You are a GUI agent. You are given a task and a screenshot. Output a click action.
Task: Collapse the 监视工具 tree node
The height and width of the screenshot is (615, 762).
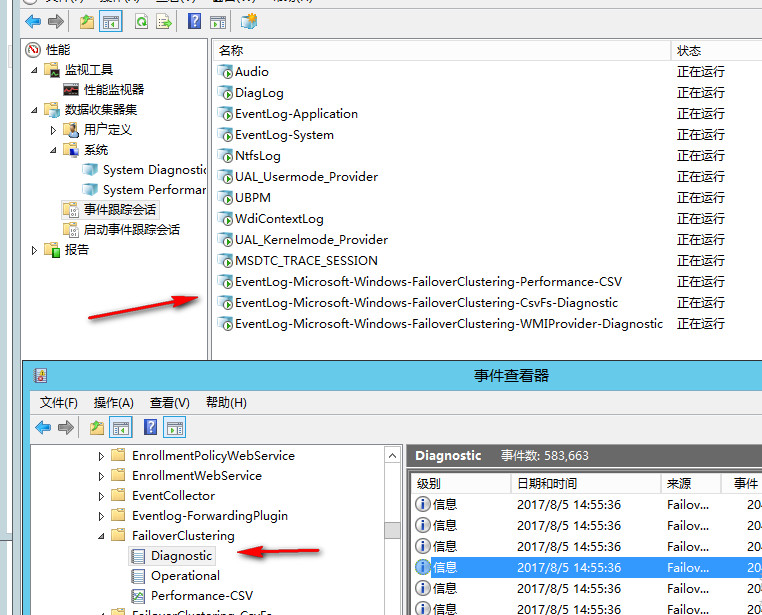[x=34, y=70]
